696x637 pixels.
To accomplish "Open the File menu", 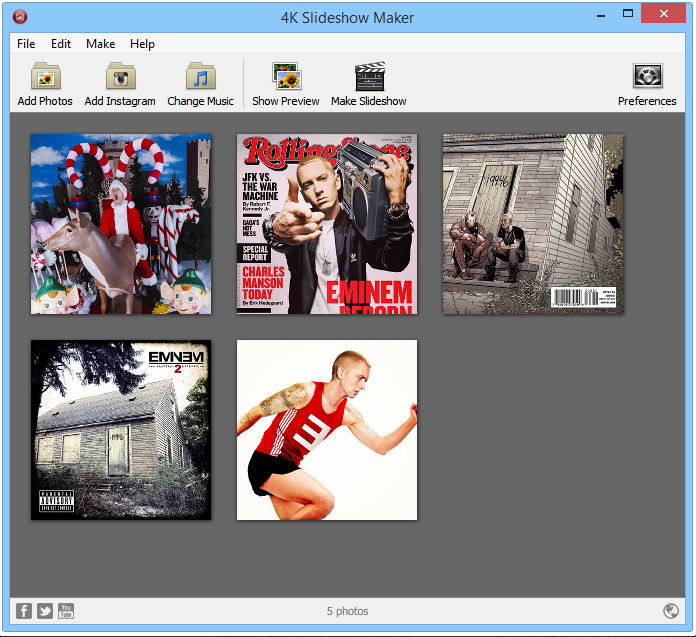I will tap(26, 44).
